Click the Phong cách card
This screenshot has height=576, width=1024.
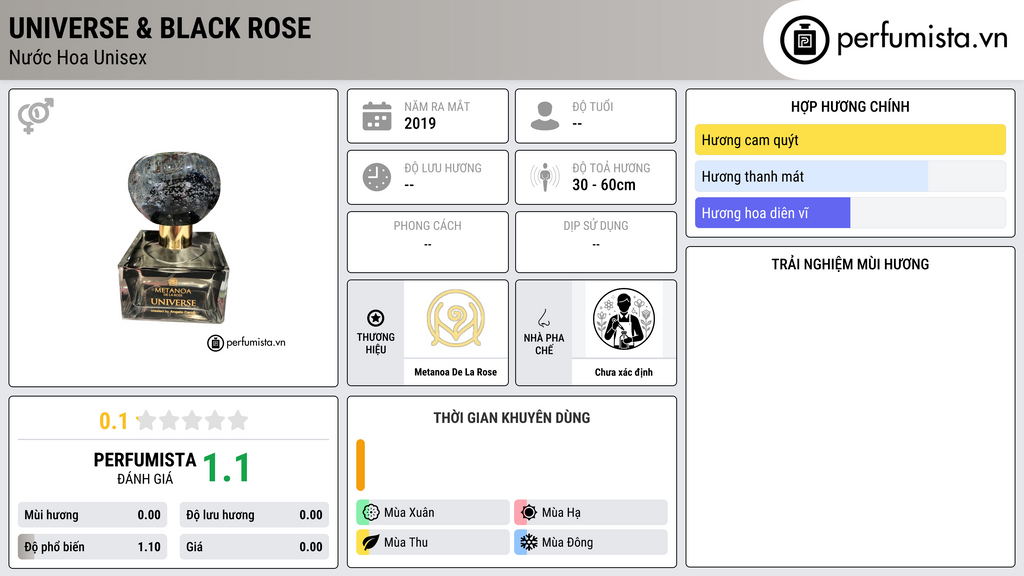click(428, 242)
